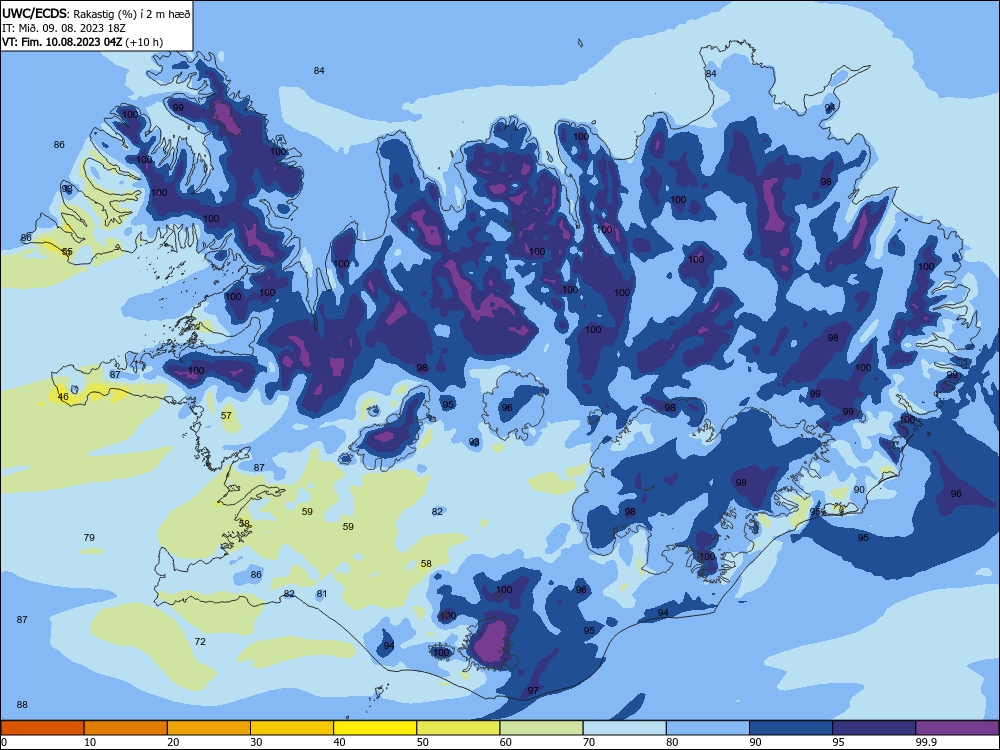Select the orange 10–20 legend color box
The height and width of the screenshot is (750, 1000).
(x=126, y=728)
